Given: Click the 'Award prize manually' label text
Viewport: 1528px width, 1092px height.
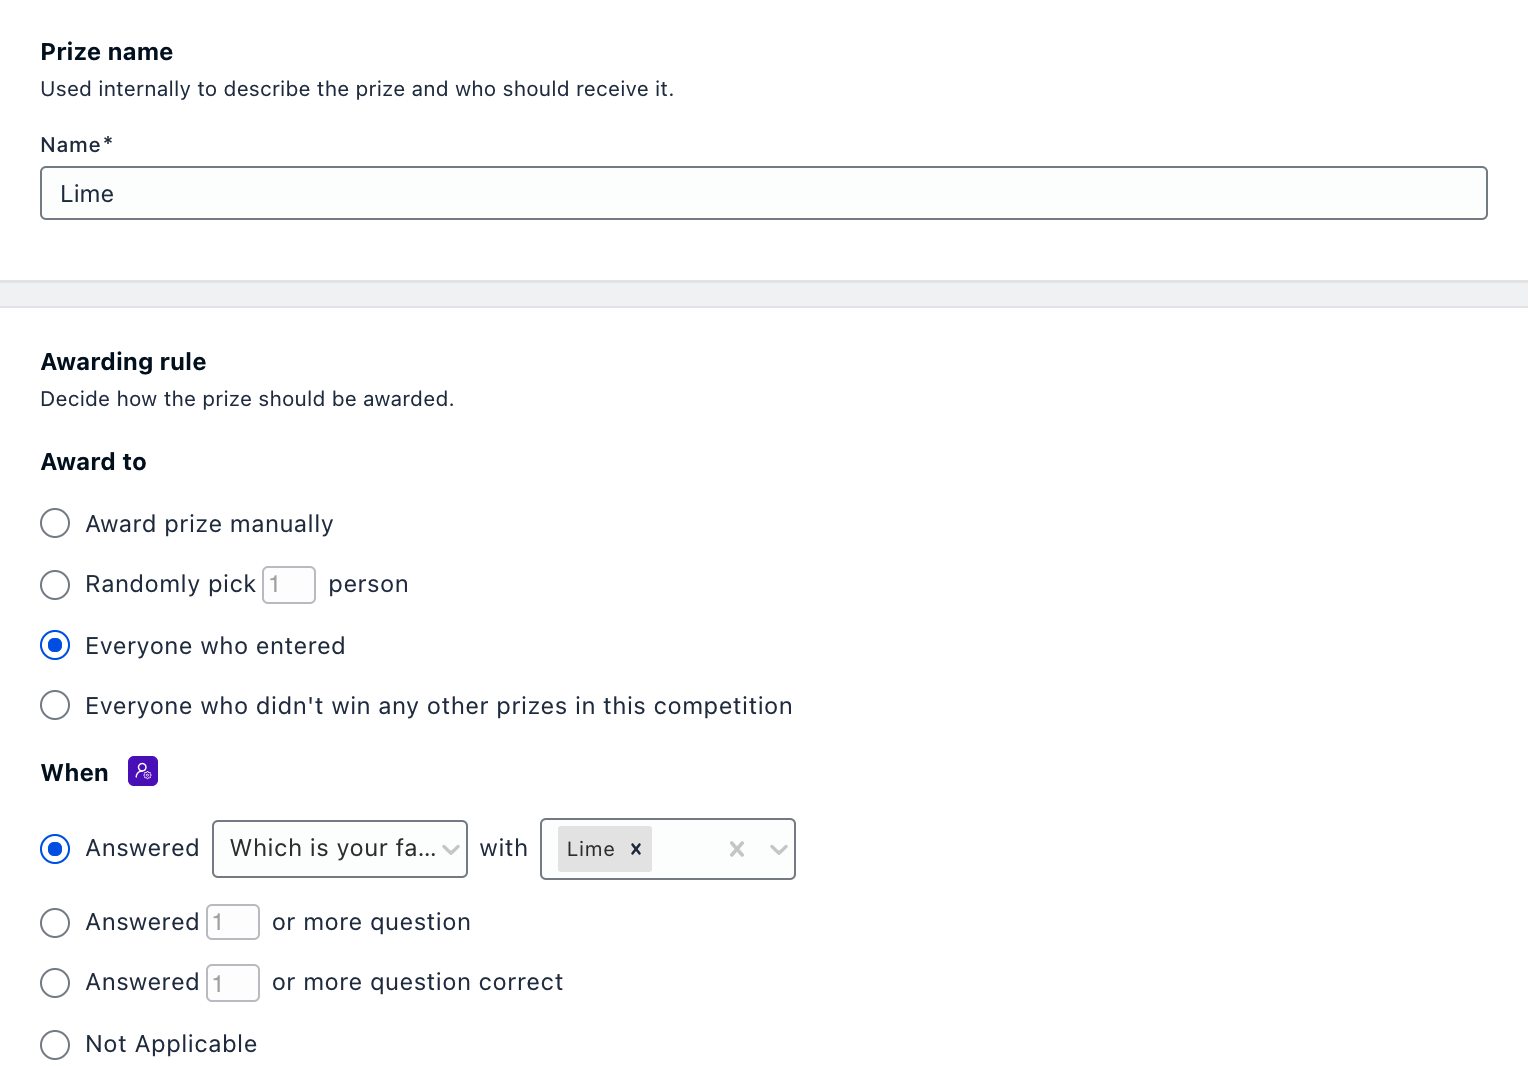Looking at the screenshot, I should coord(209,524).
